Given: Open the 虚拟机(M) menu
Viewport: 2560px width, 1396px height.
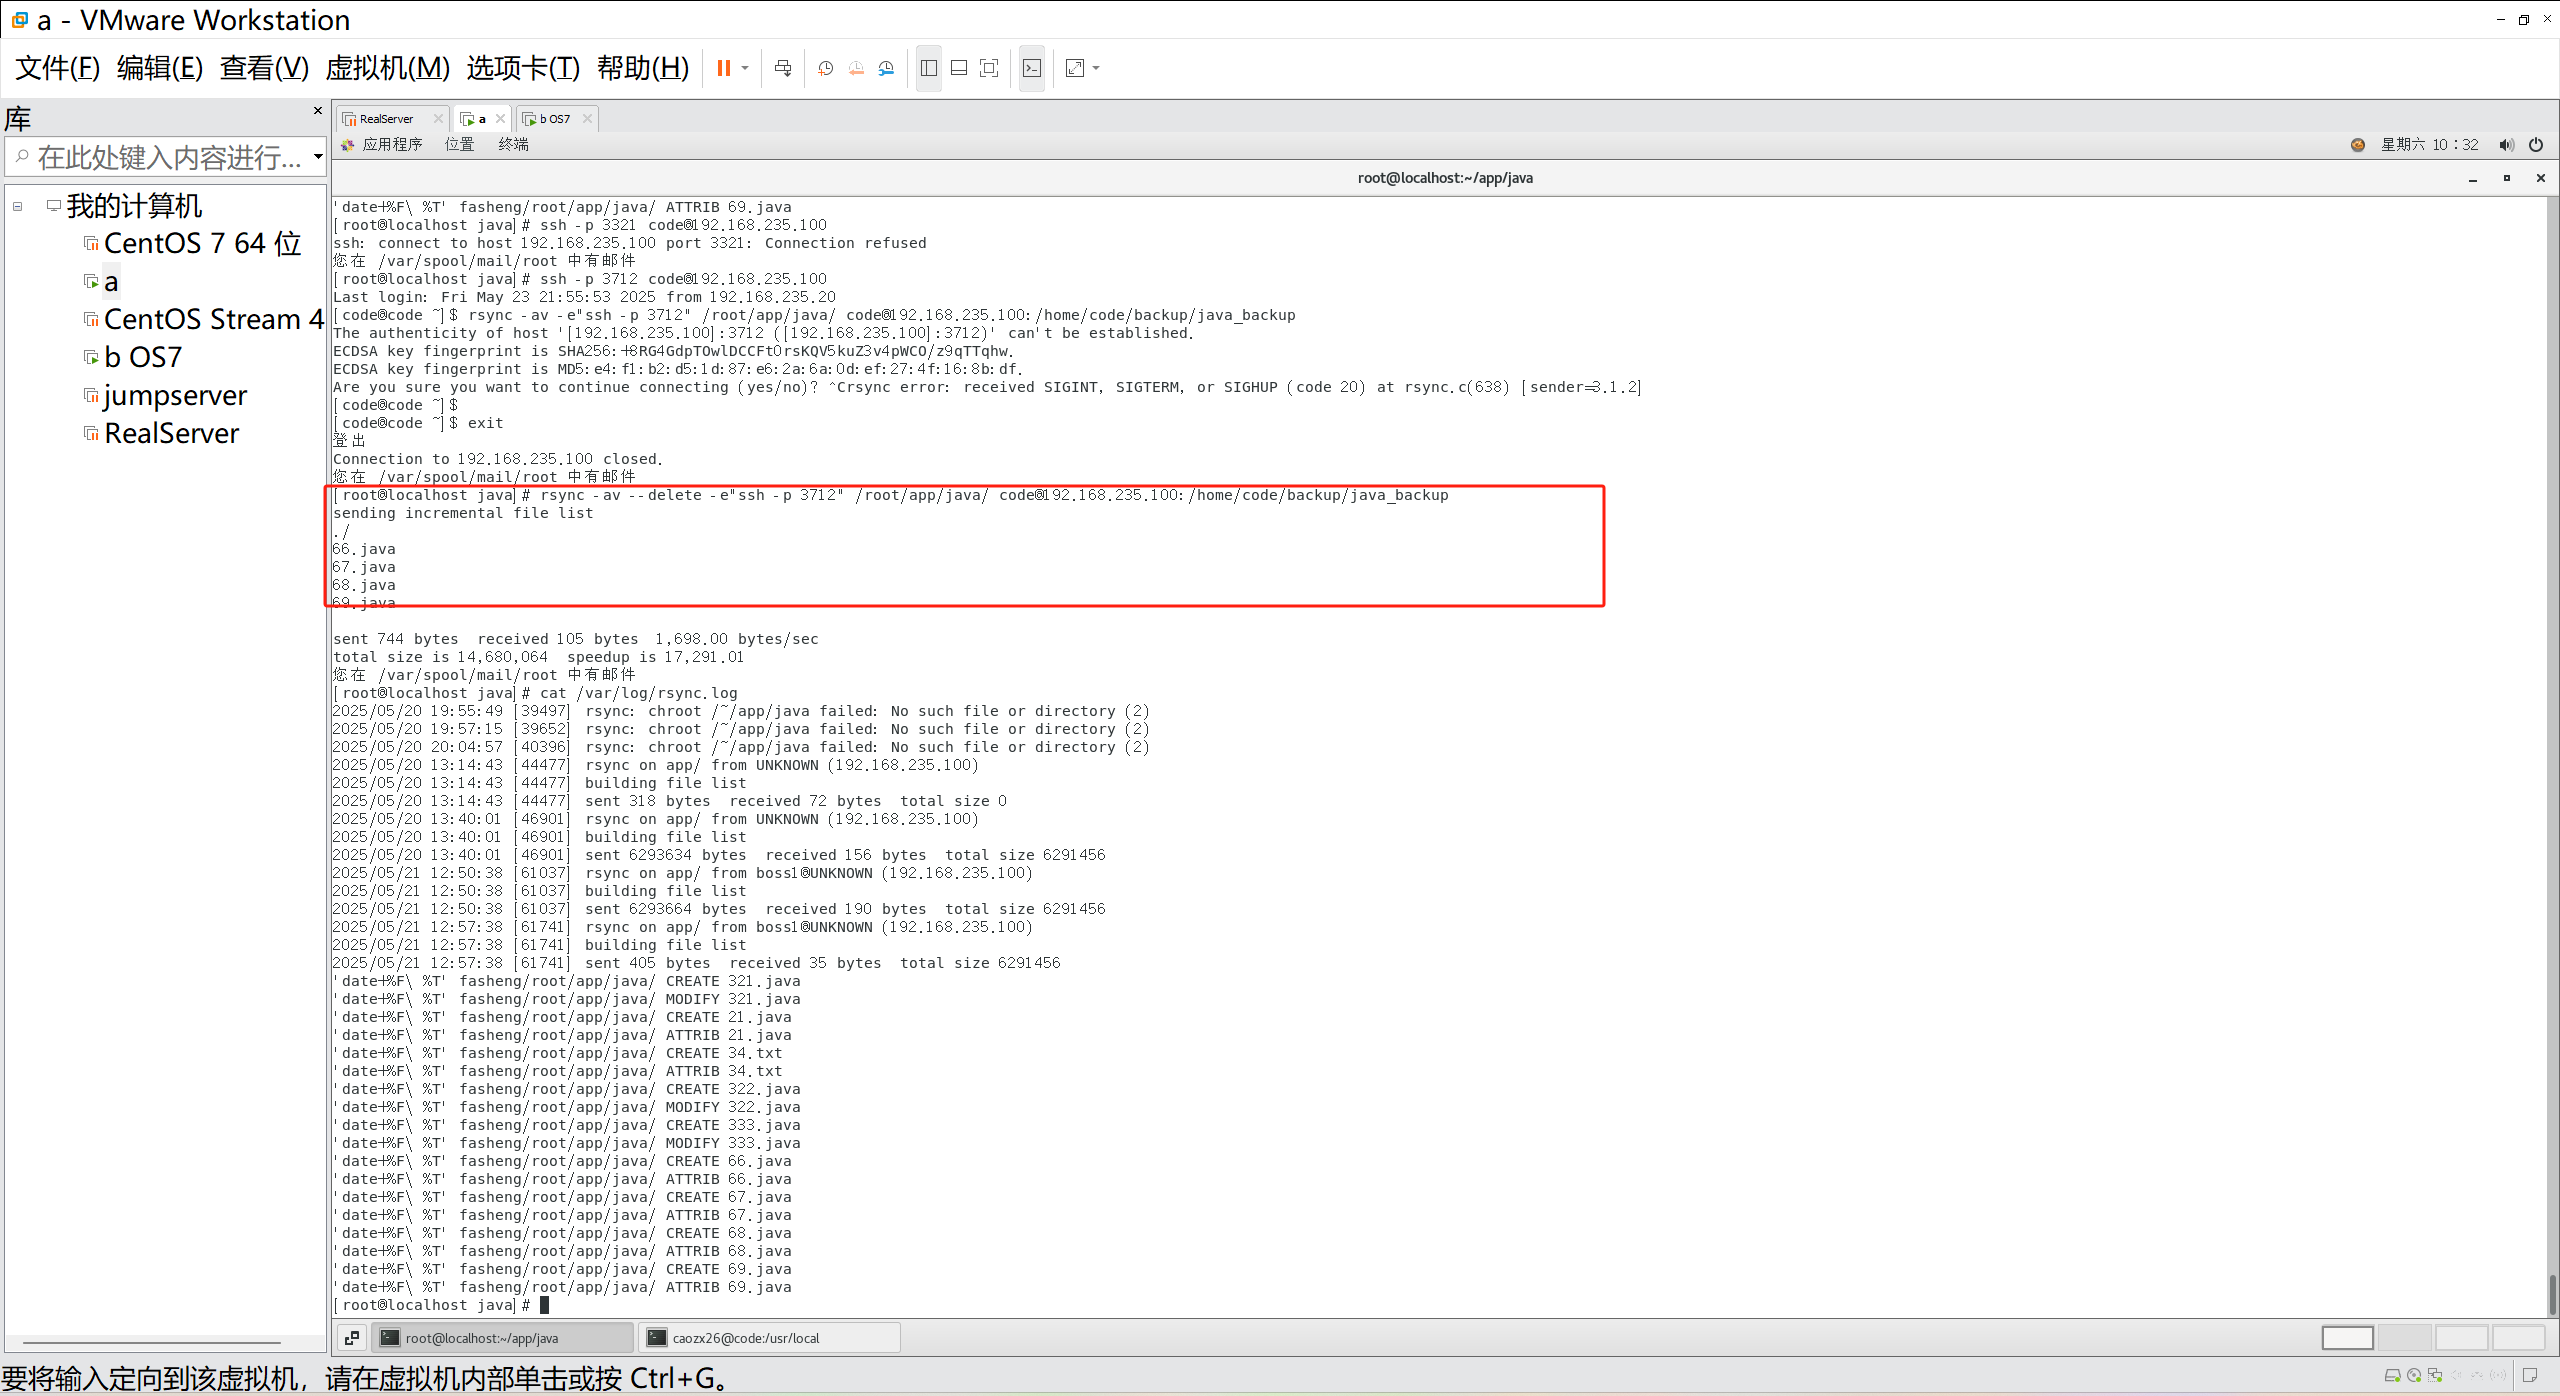Looking at the screenshot, I should [387, 68].
